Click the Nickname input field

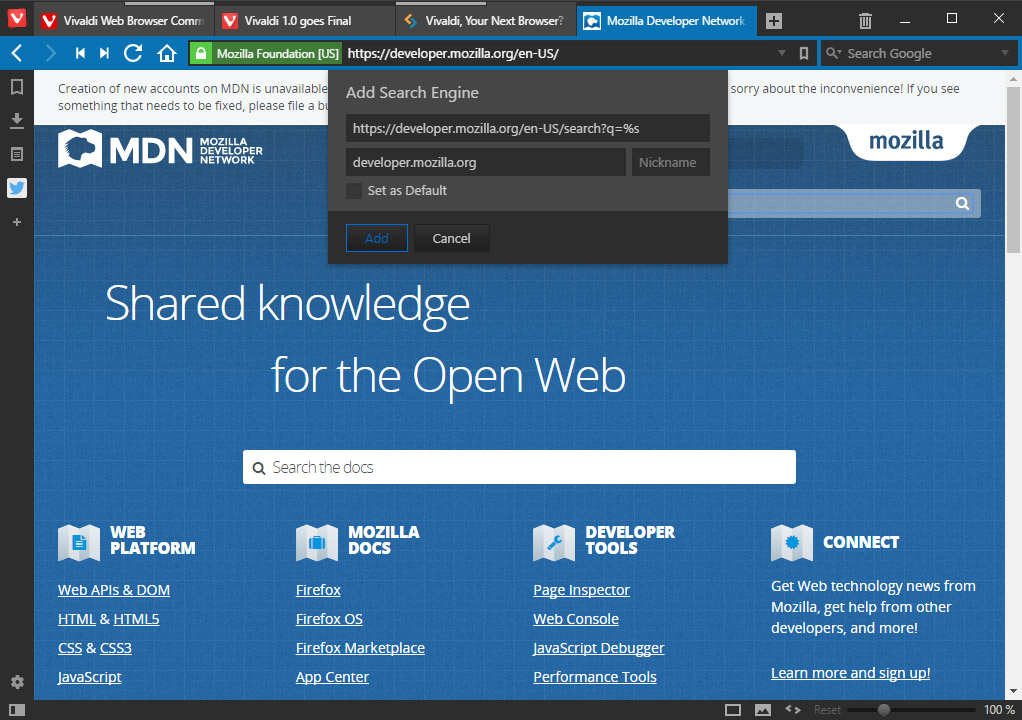click(670, 162)
